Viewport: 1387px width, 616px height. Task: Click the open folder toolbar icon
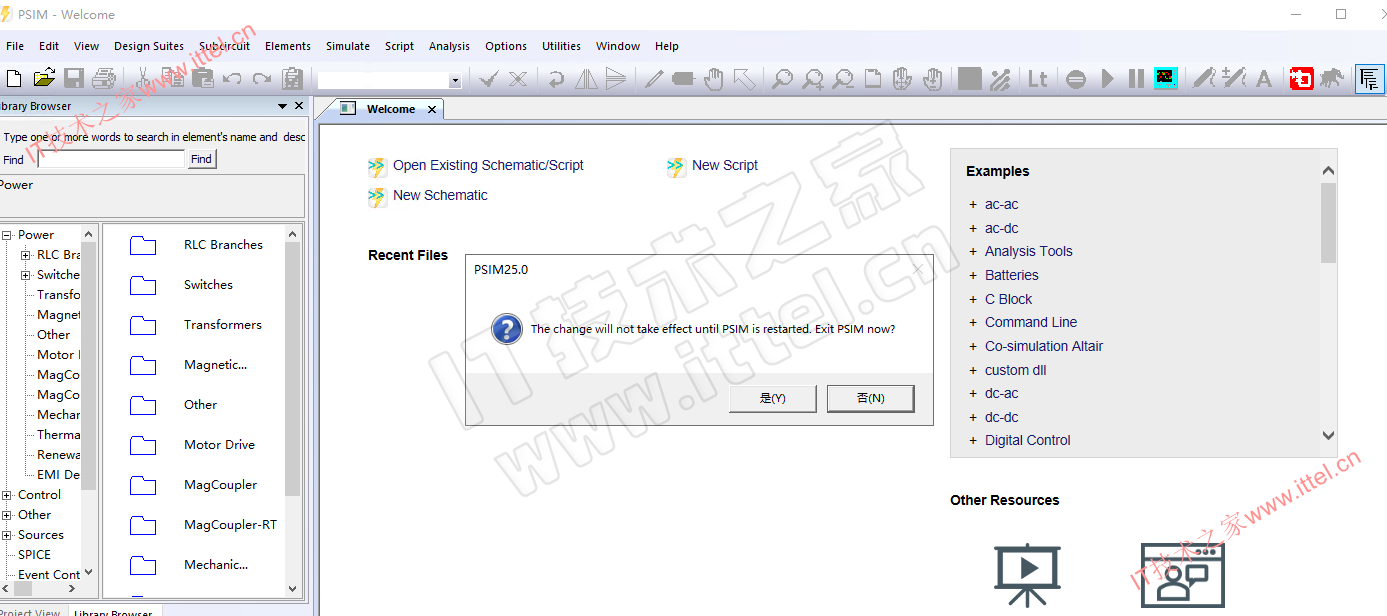point(44,78)
